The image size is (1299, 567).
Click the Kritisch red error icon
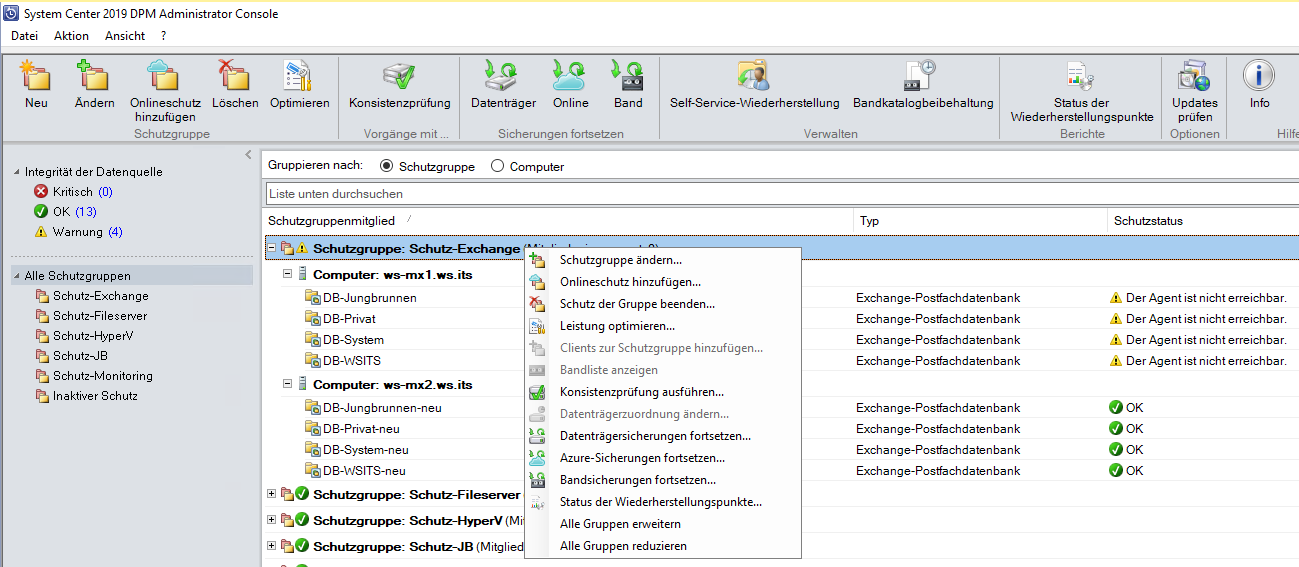tap(41, 191)
